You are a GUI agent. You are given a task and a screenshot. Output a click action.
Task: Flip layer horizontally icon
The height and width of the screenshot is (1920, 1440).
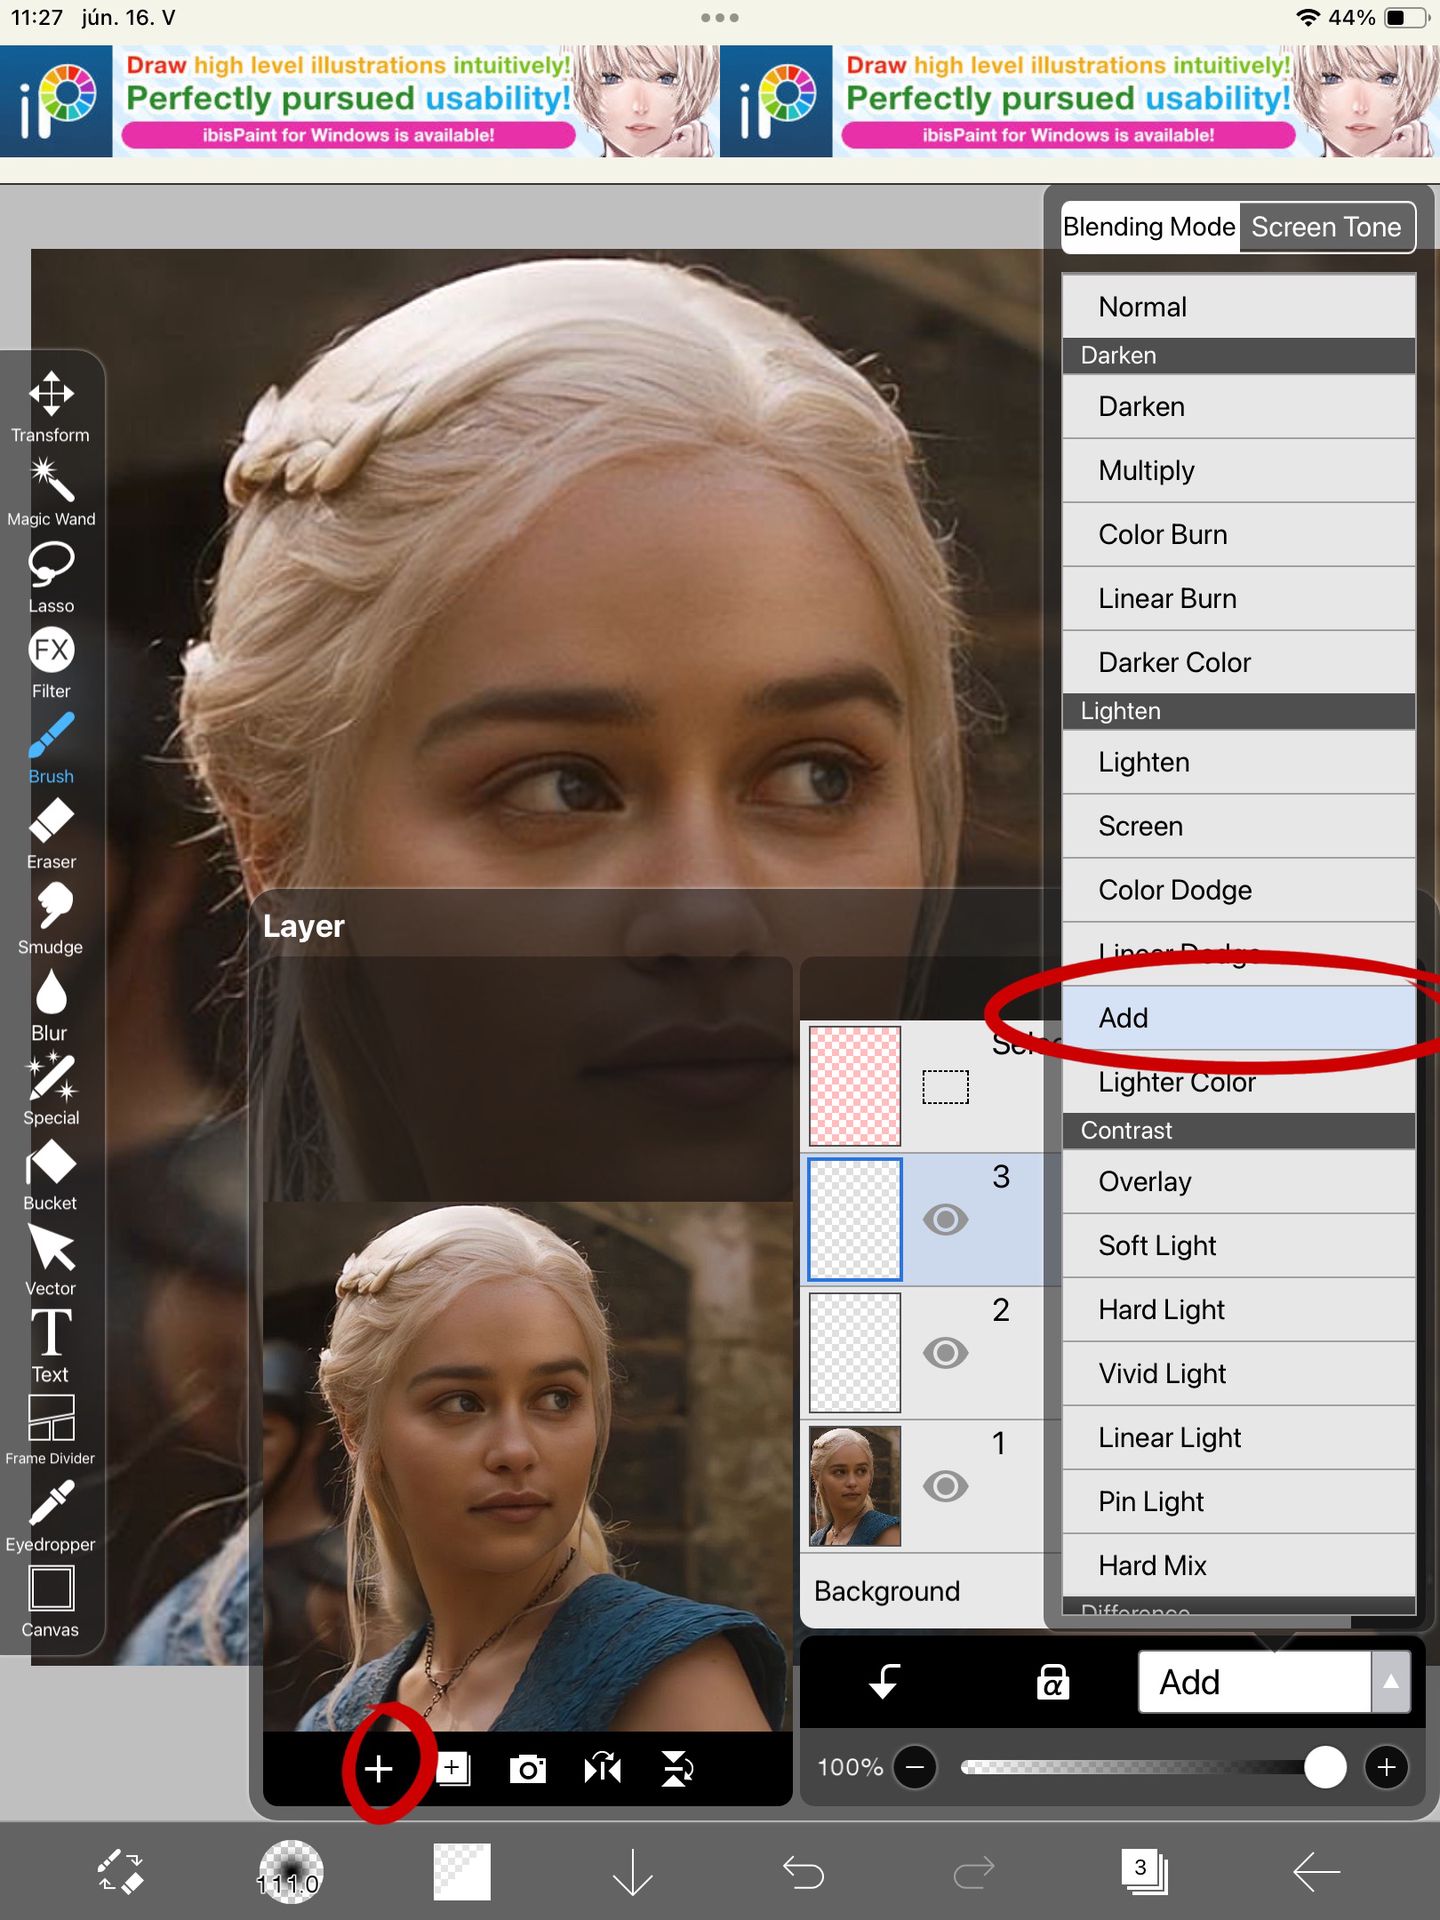603,1769
